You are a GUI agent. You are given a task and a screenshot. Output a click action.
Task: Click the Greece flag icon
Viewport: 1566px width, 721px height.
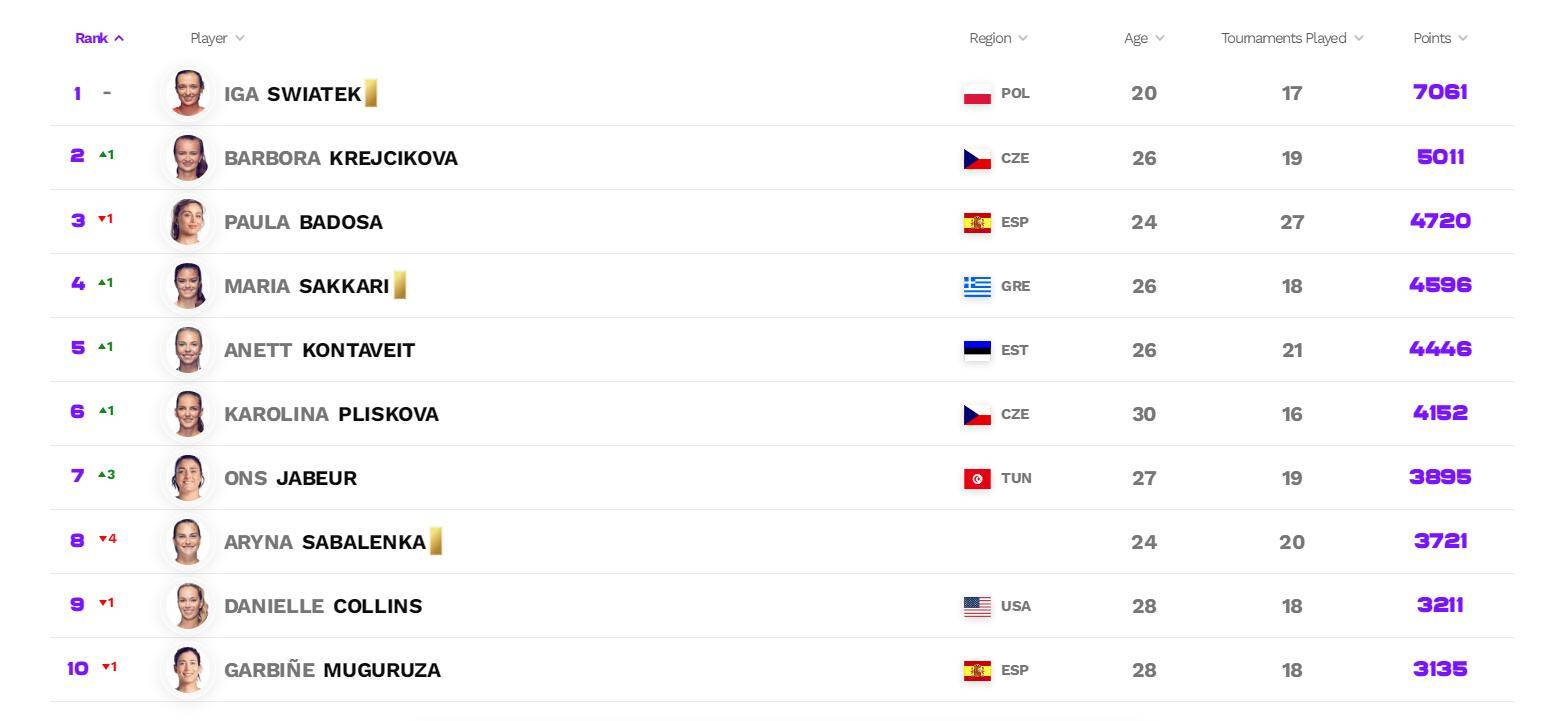click(x=977, y=286)
